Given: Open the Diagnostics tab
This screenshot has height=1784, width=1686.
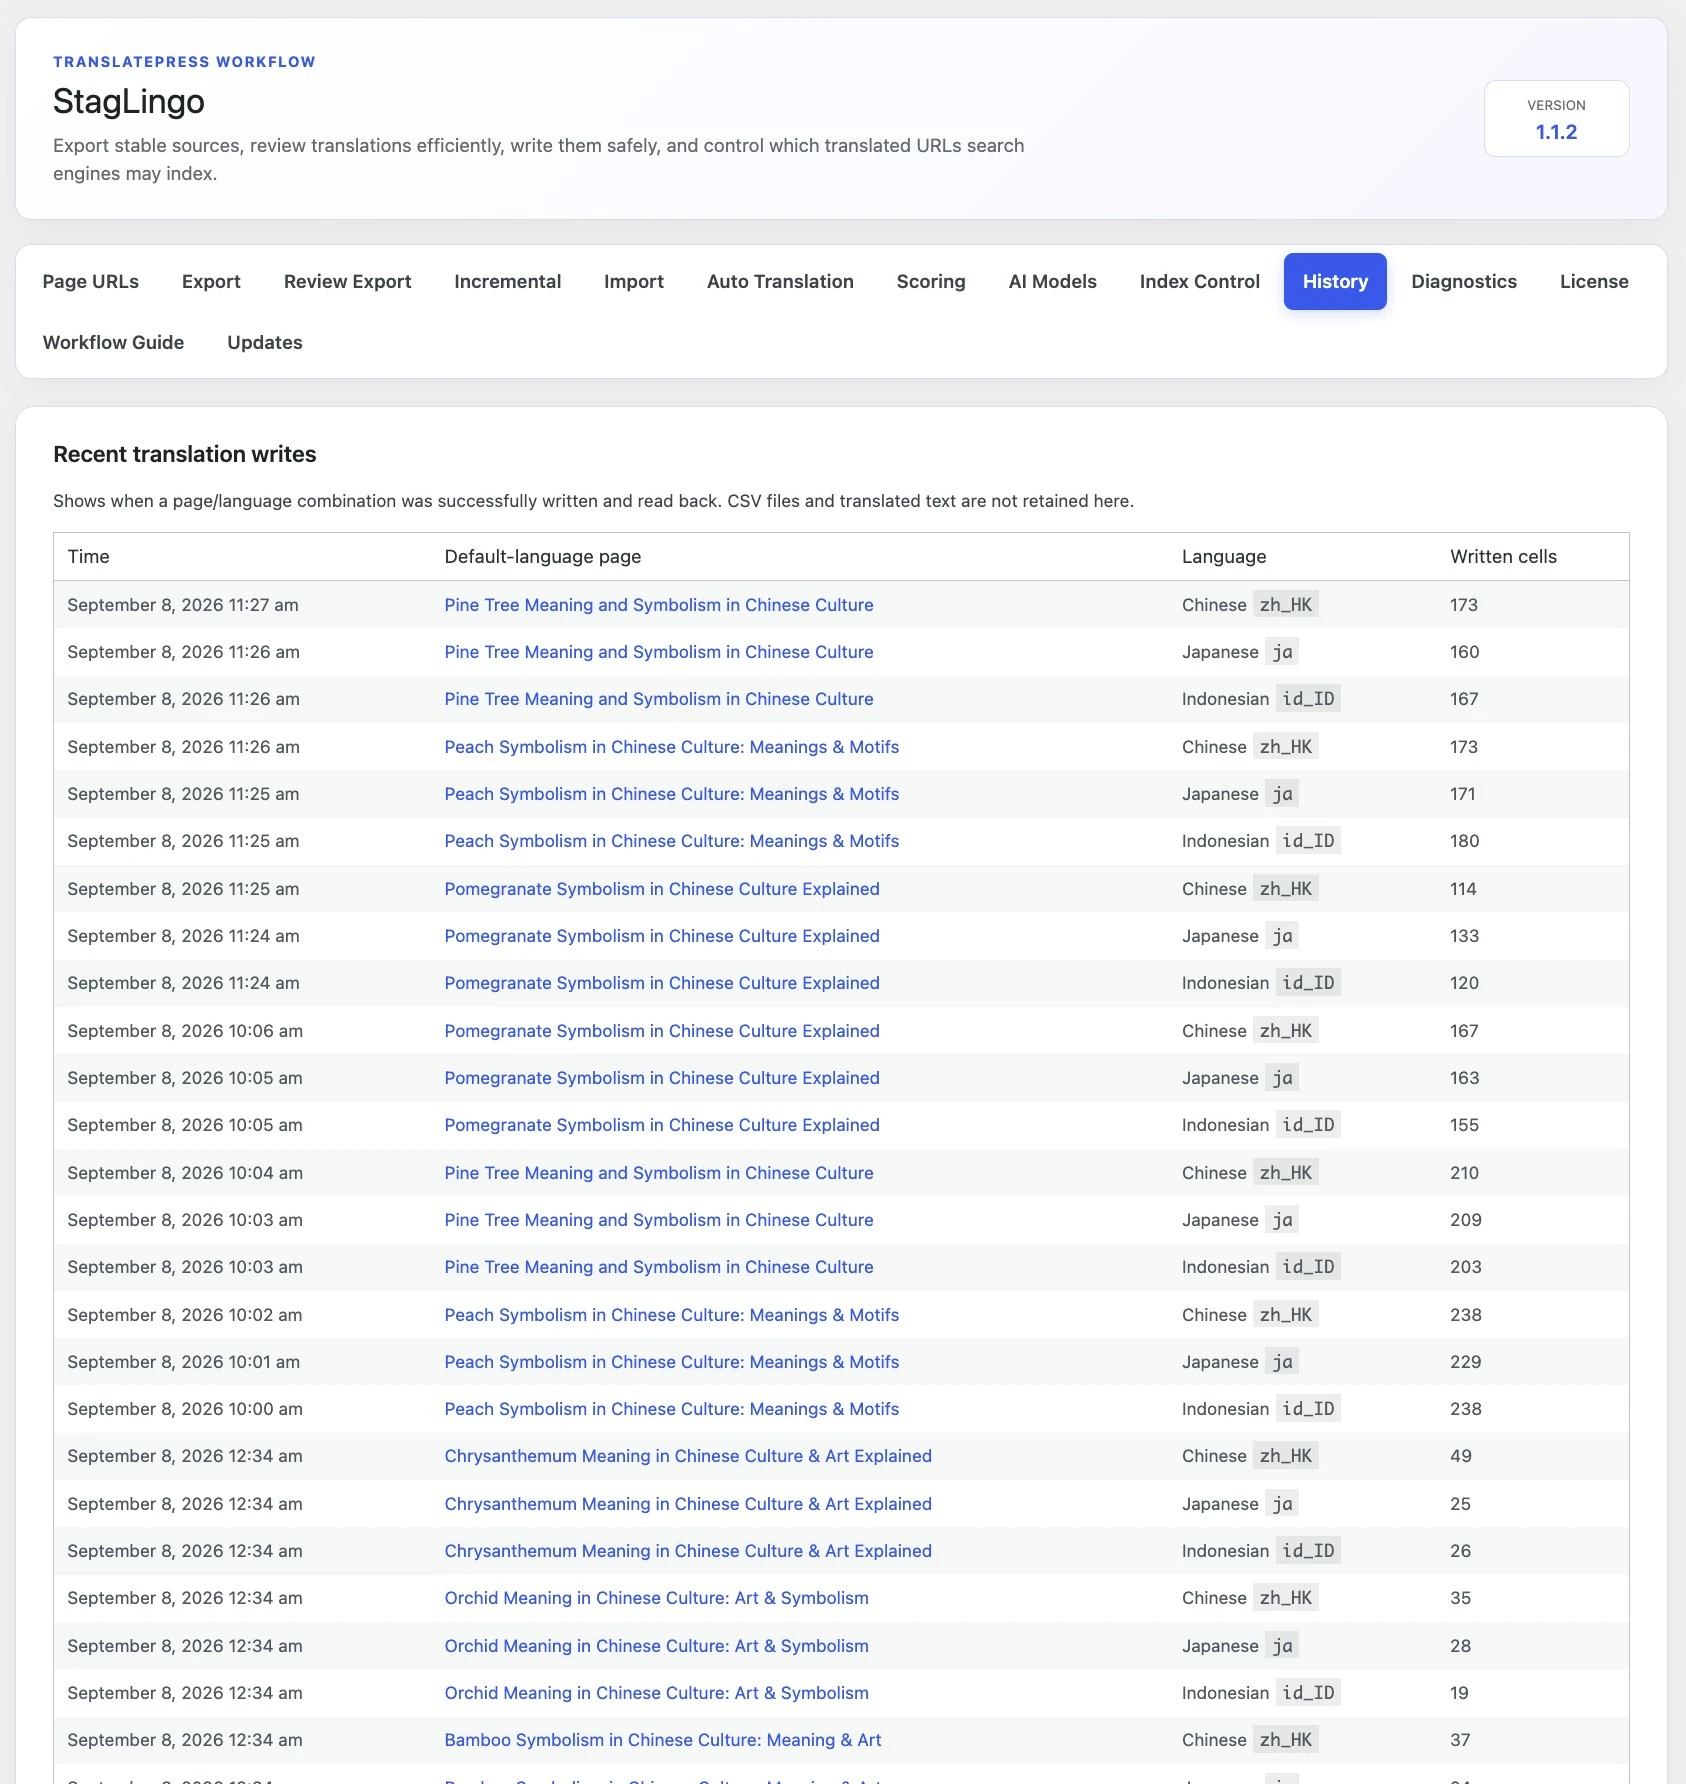Looking at the screenshot, I should click(1464, 282).
